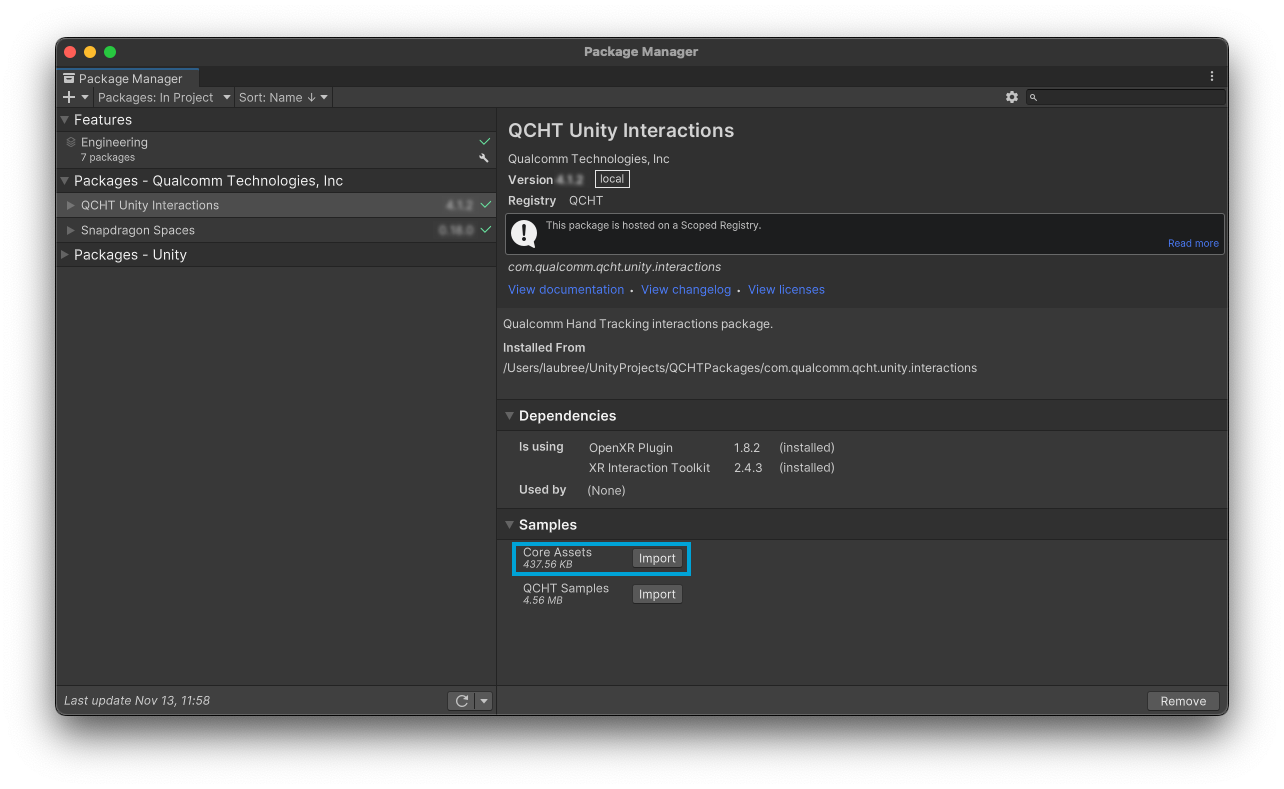Viewport: 1284px width, 789px height.
Task: Open the three-dot more options menu
Action: [x=1212, y=77]
